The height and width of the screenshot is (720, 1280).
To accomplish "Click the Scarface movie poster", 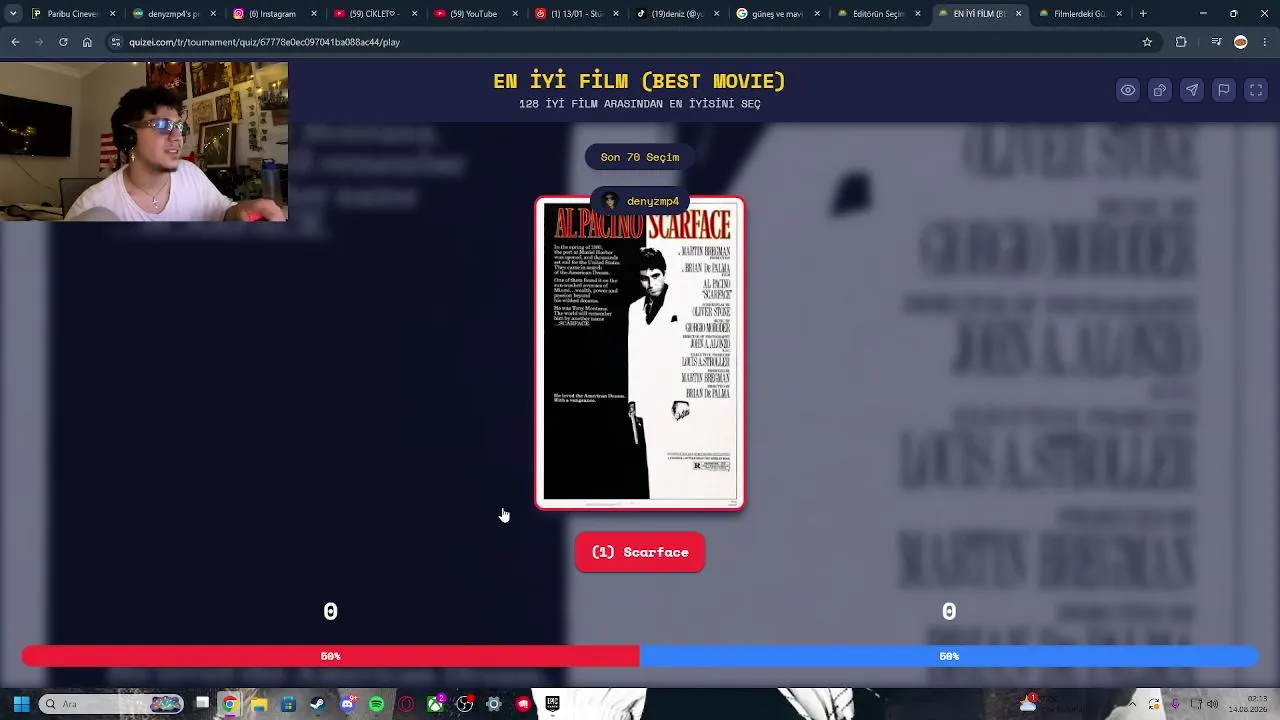I will pyautogui.click(x=640, y=352).
